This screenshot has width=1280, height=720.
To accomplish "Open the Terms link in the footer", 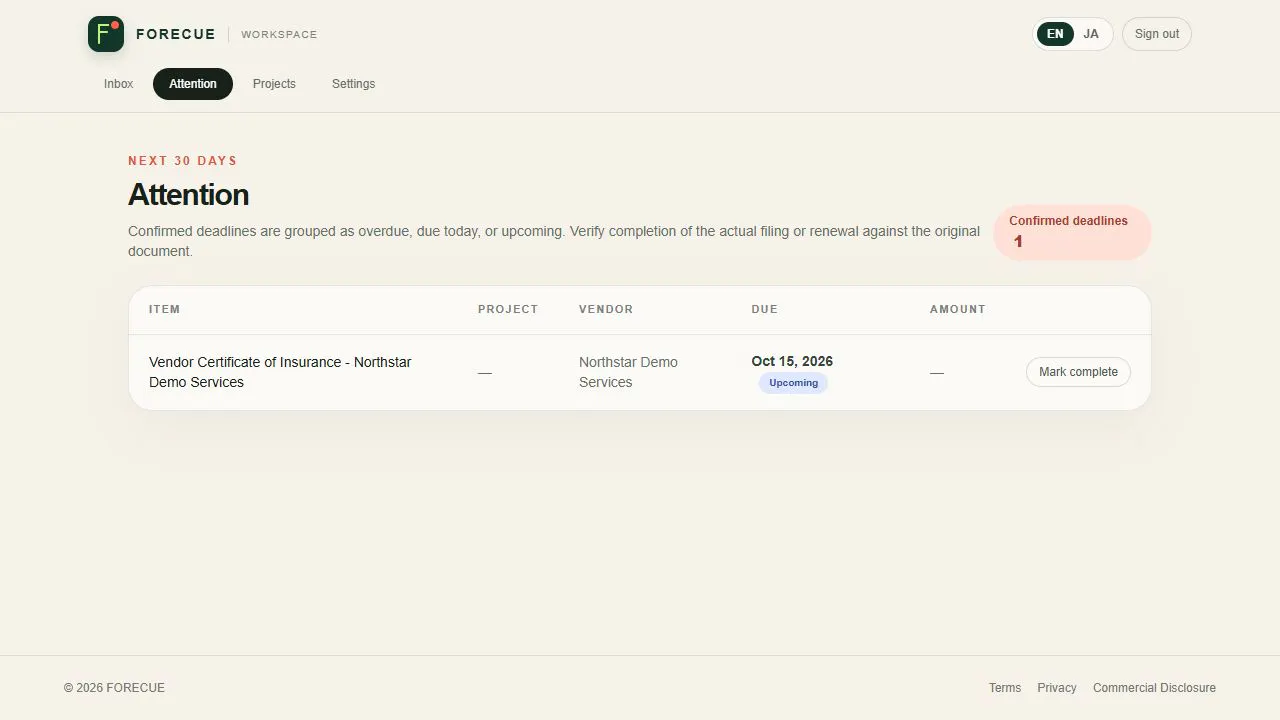I will [x=1005, y=688].
